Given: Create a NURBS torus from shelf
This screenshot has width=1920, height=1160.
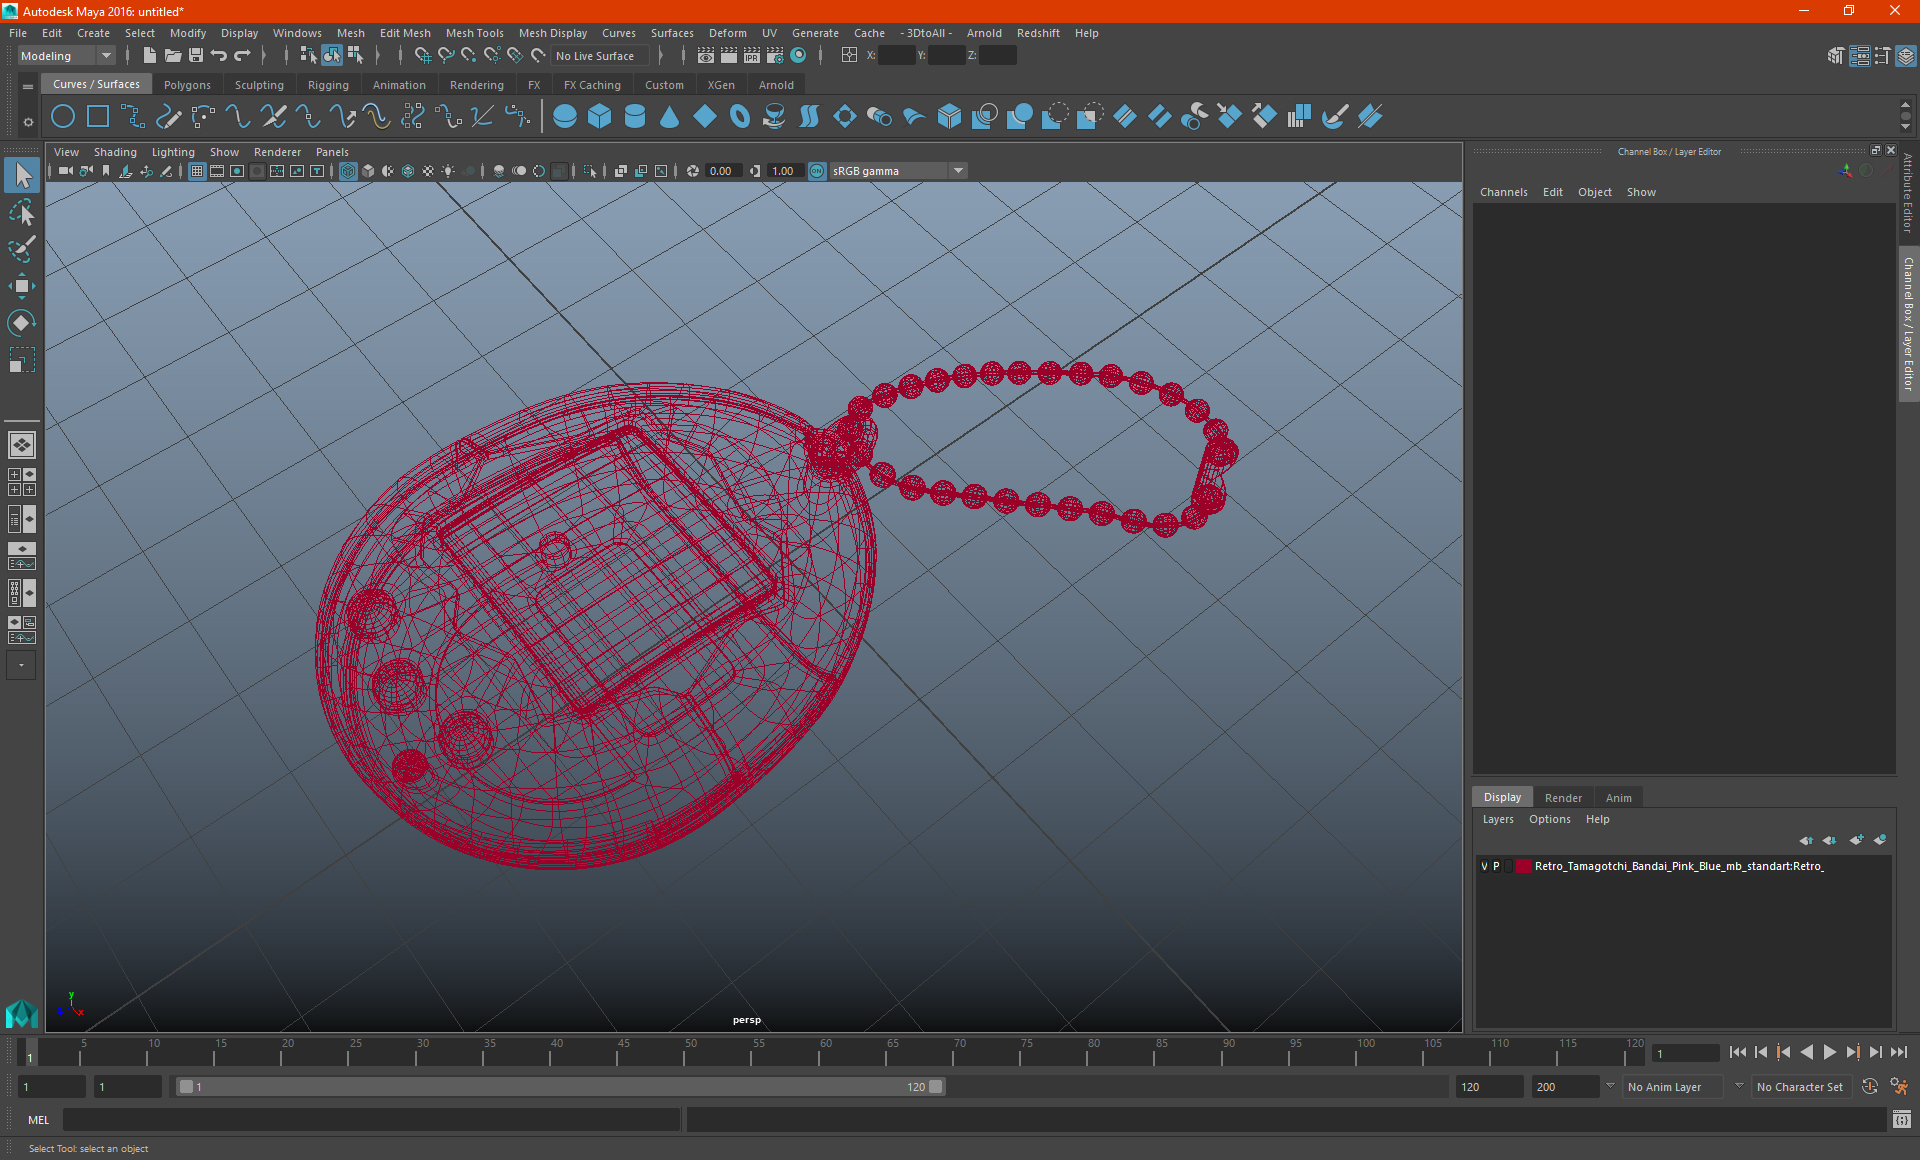Looking at the screenshot, I should click(740, 117).
